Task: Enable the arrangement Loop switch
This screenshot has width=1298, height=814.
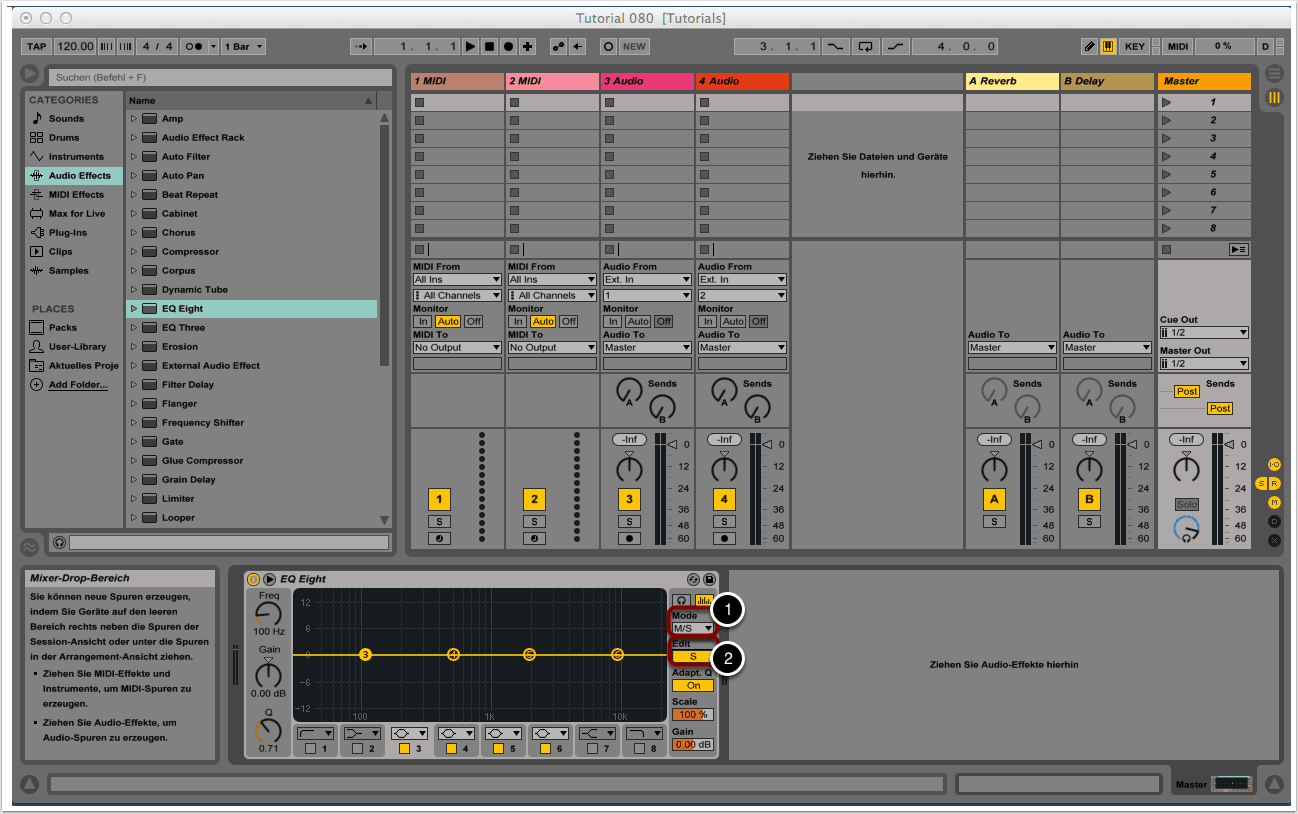Action: [866, 46]
